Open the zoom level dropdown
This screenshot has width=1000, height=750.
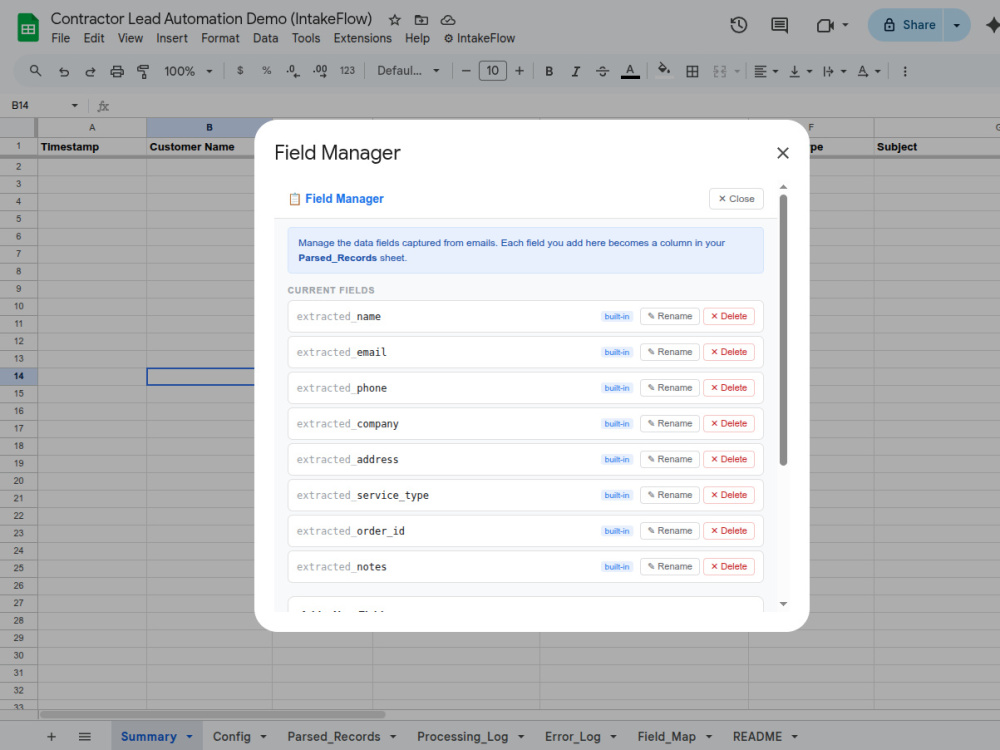(x=188, y=71)
